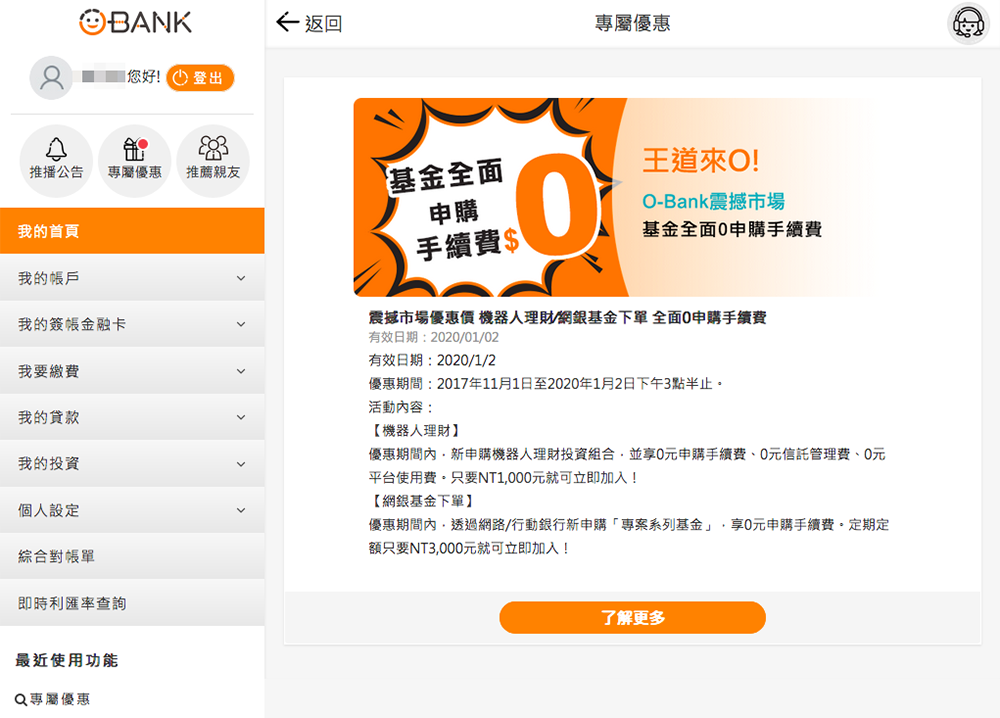Log out with the 登出 button

tap(200, 78)
